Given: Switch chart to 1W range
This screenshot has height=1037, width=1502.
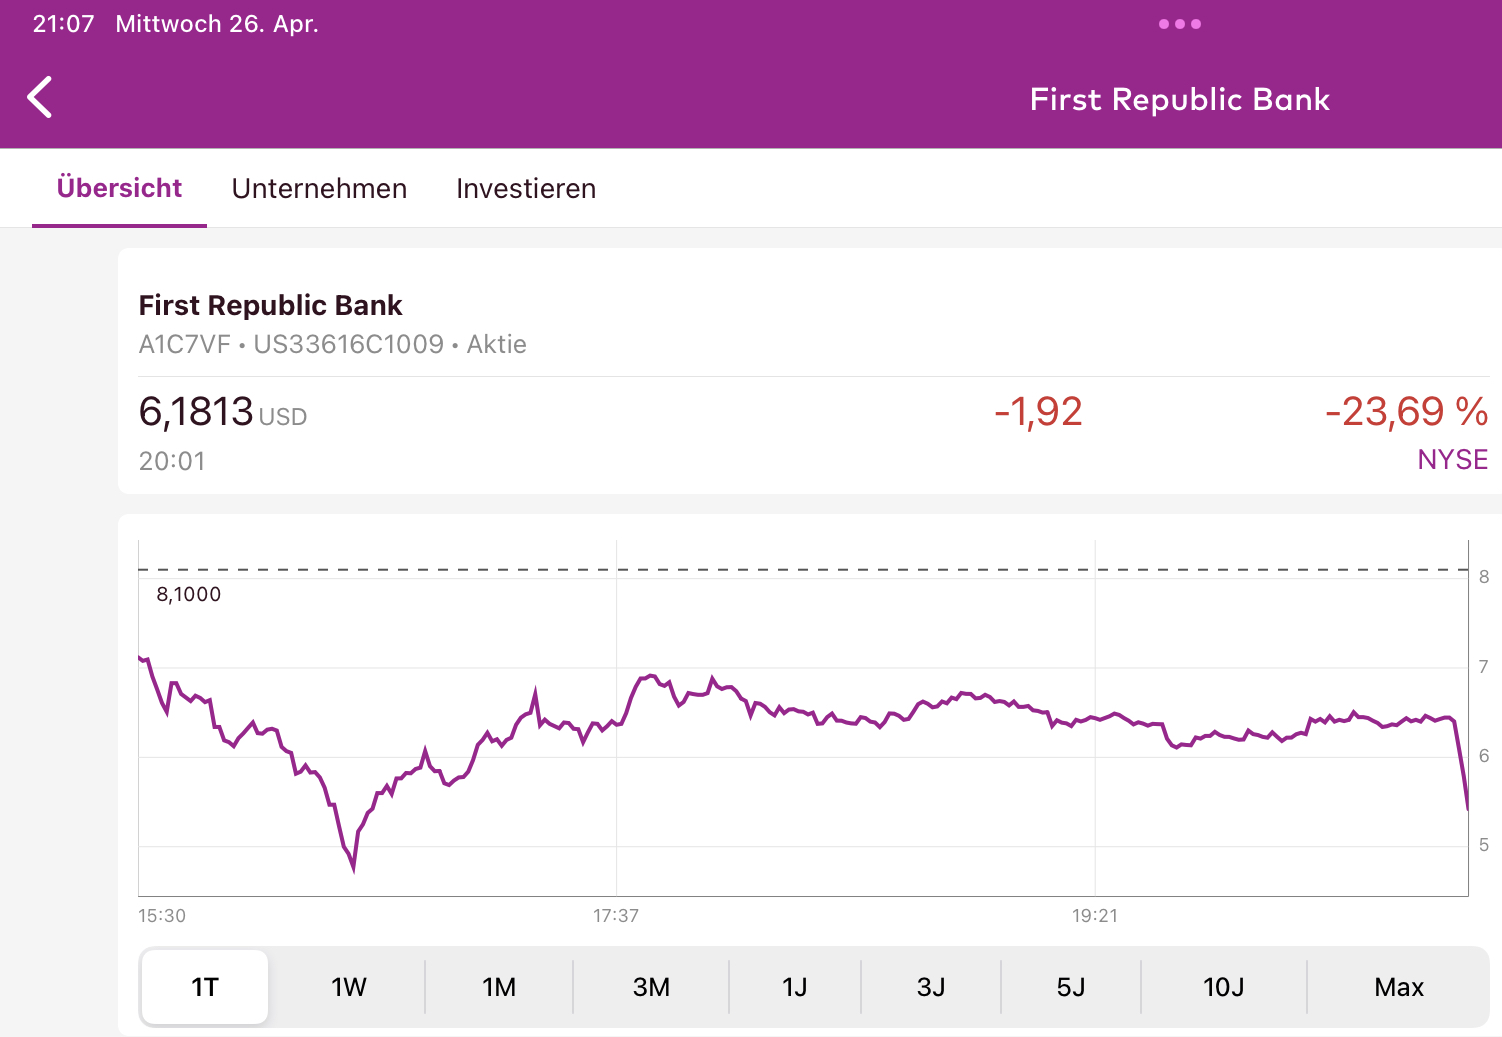Looking at the screenshot, I should [349, 987].
